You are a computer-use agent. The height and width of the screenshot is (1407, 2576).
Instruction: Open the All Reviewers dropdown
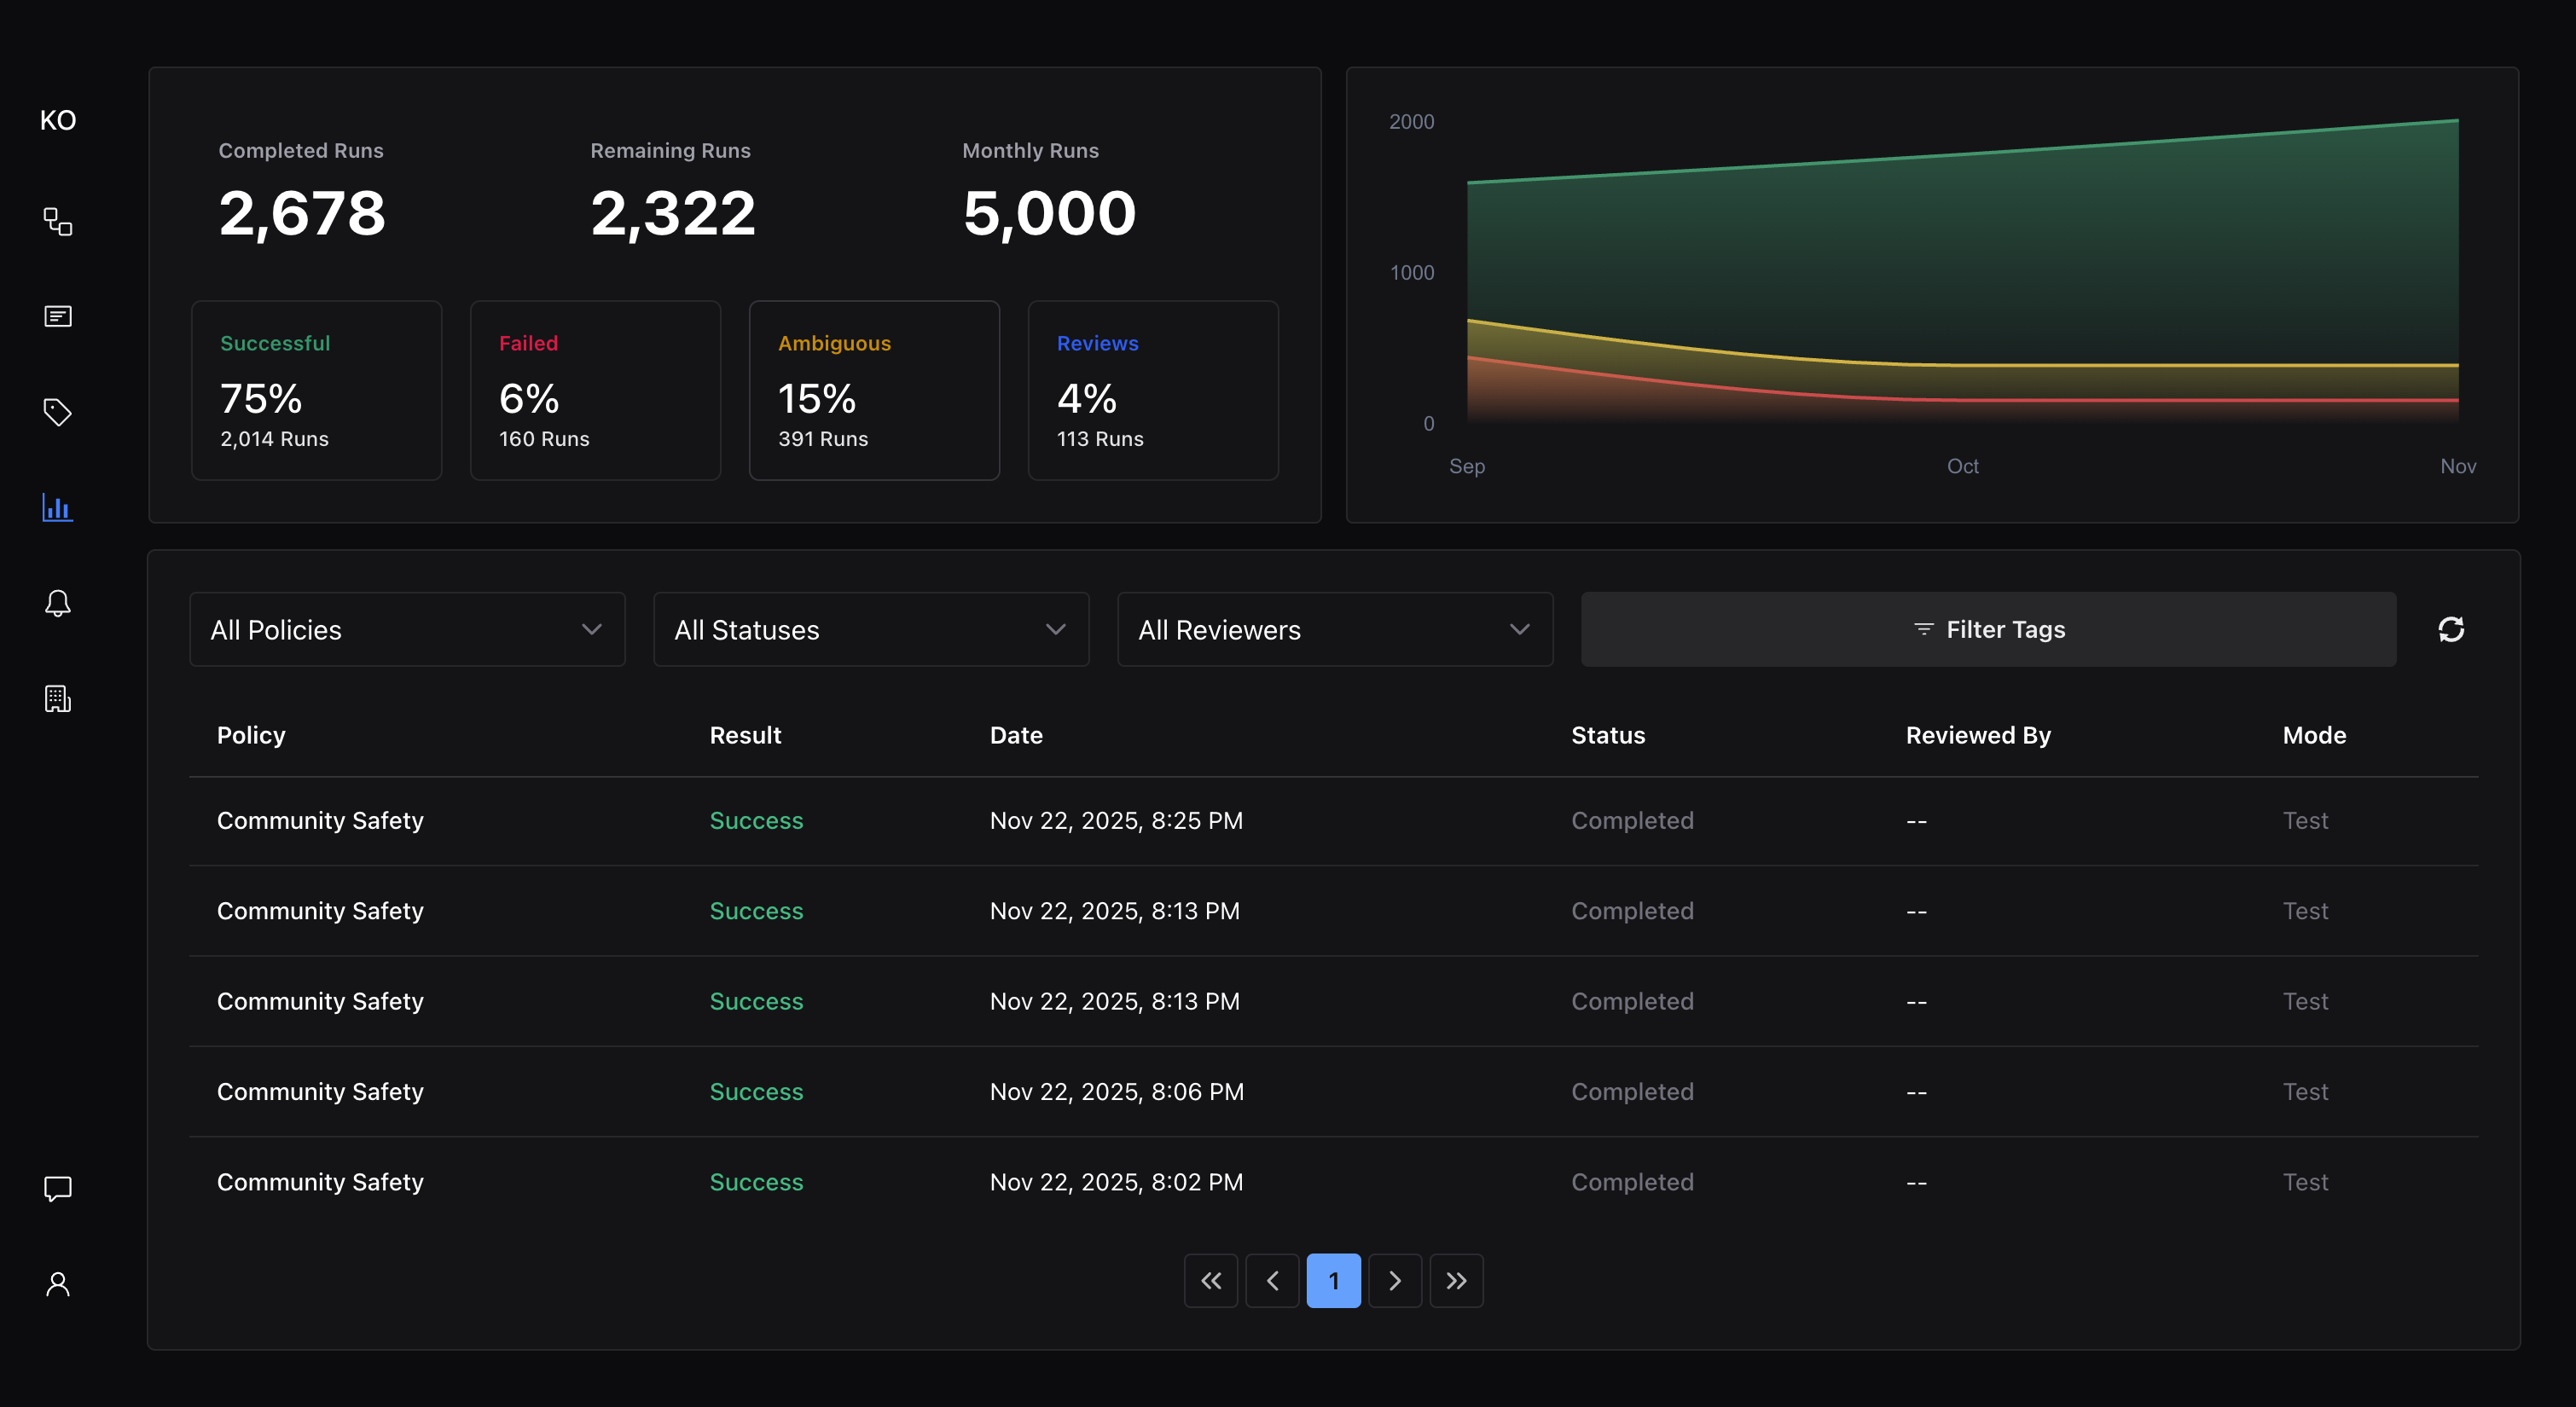[1334, 629]
